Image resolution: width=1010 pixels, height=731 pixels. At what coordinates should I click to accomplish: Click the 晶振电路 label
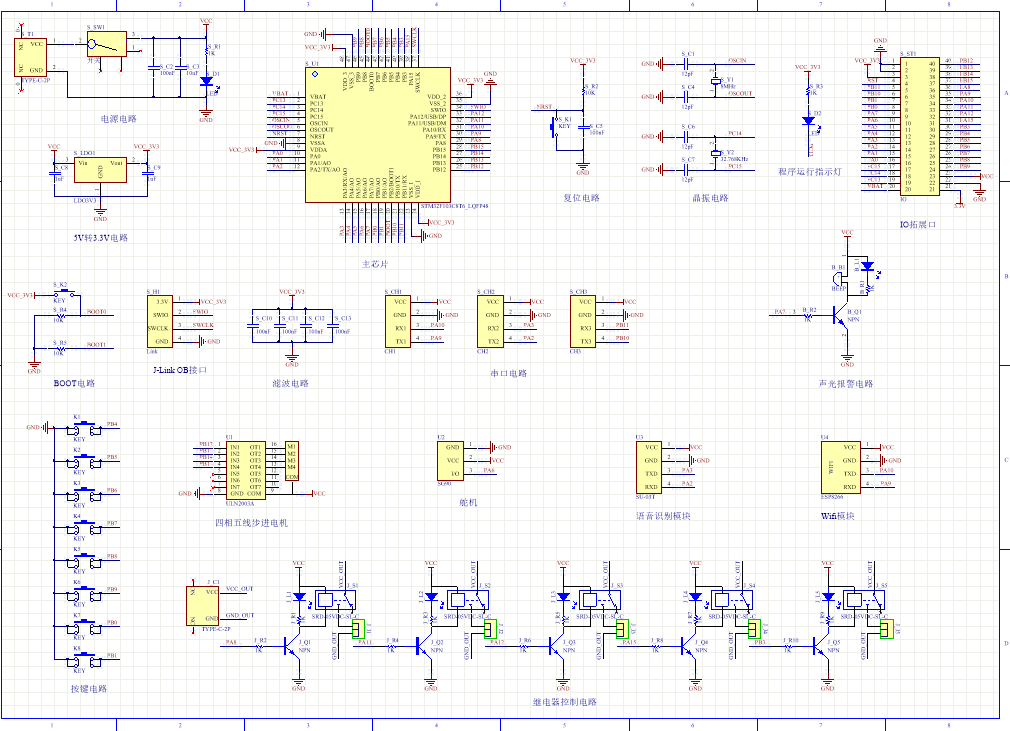point(710,198)
